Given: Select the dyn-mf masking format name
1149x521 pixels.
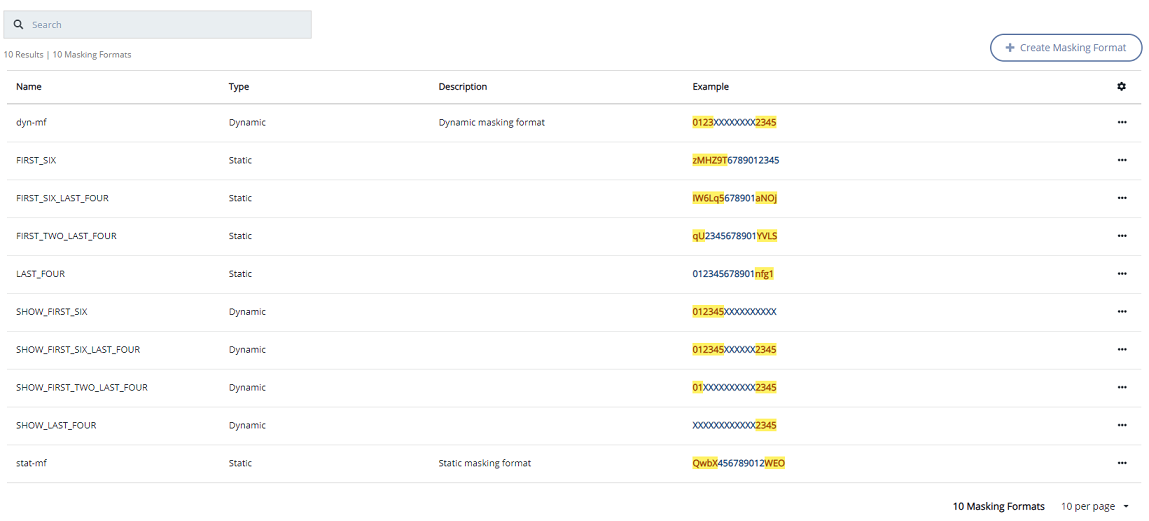Looking at the screenshot, I should 33,122.
